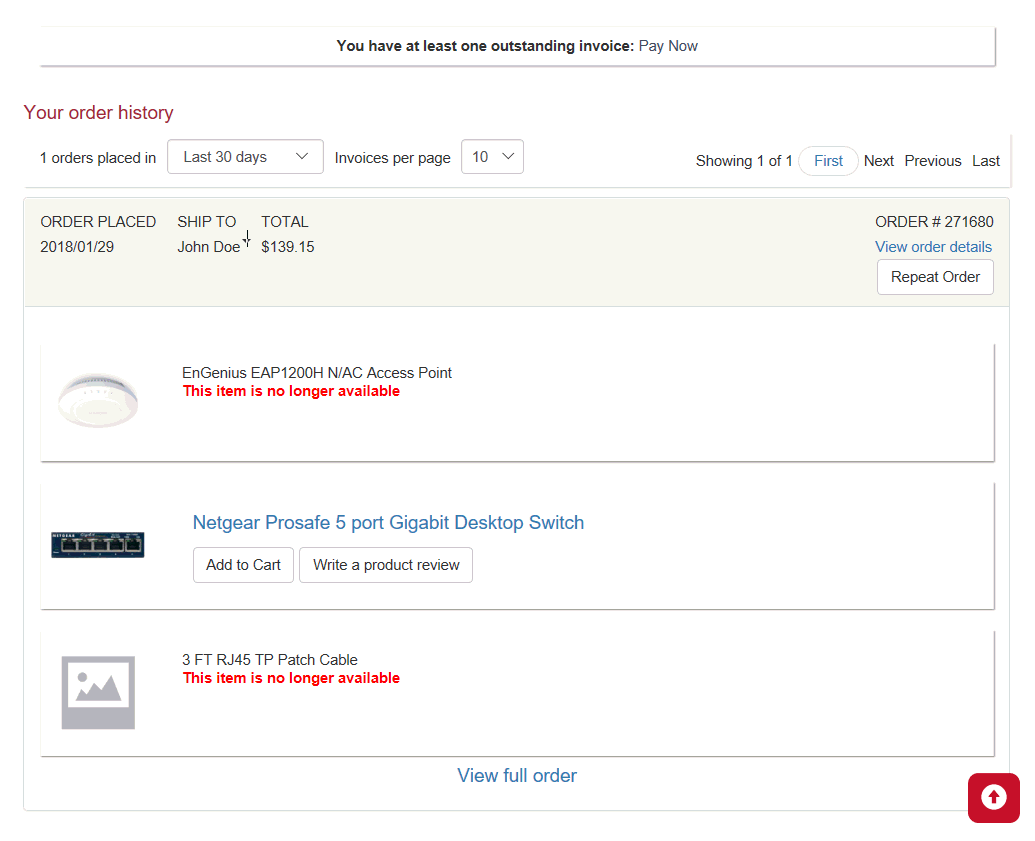Click the Your order history heading

(x=99, y=113)
